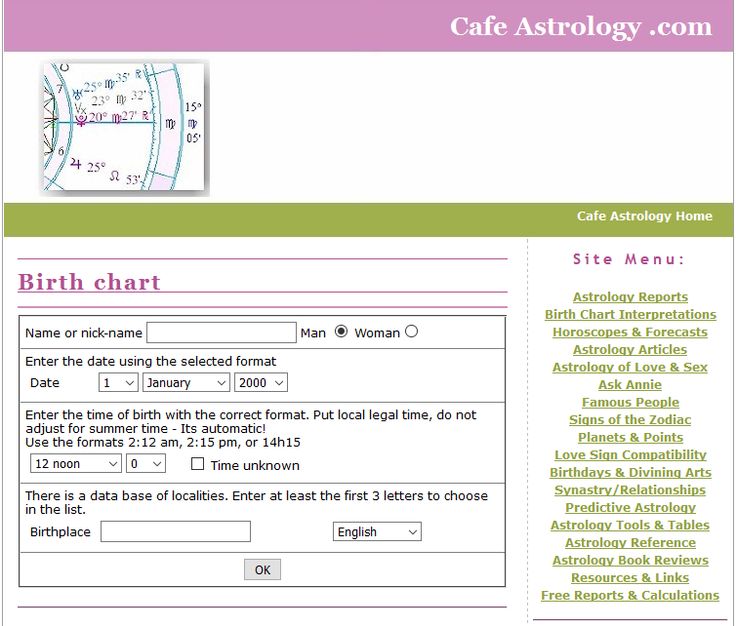Open Synastry/Relationships link
The width and height of the screenshot is (736, 626).
coord(630,490)
